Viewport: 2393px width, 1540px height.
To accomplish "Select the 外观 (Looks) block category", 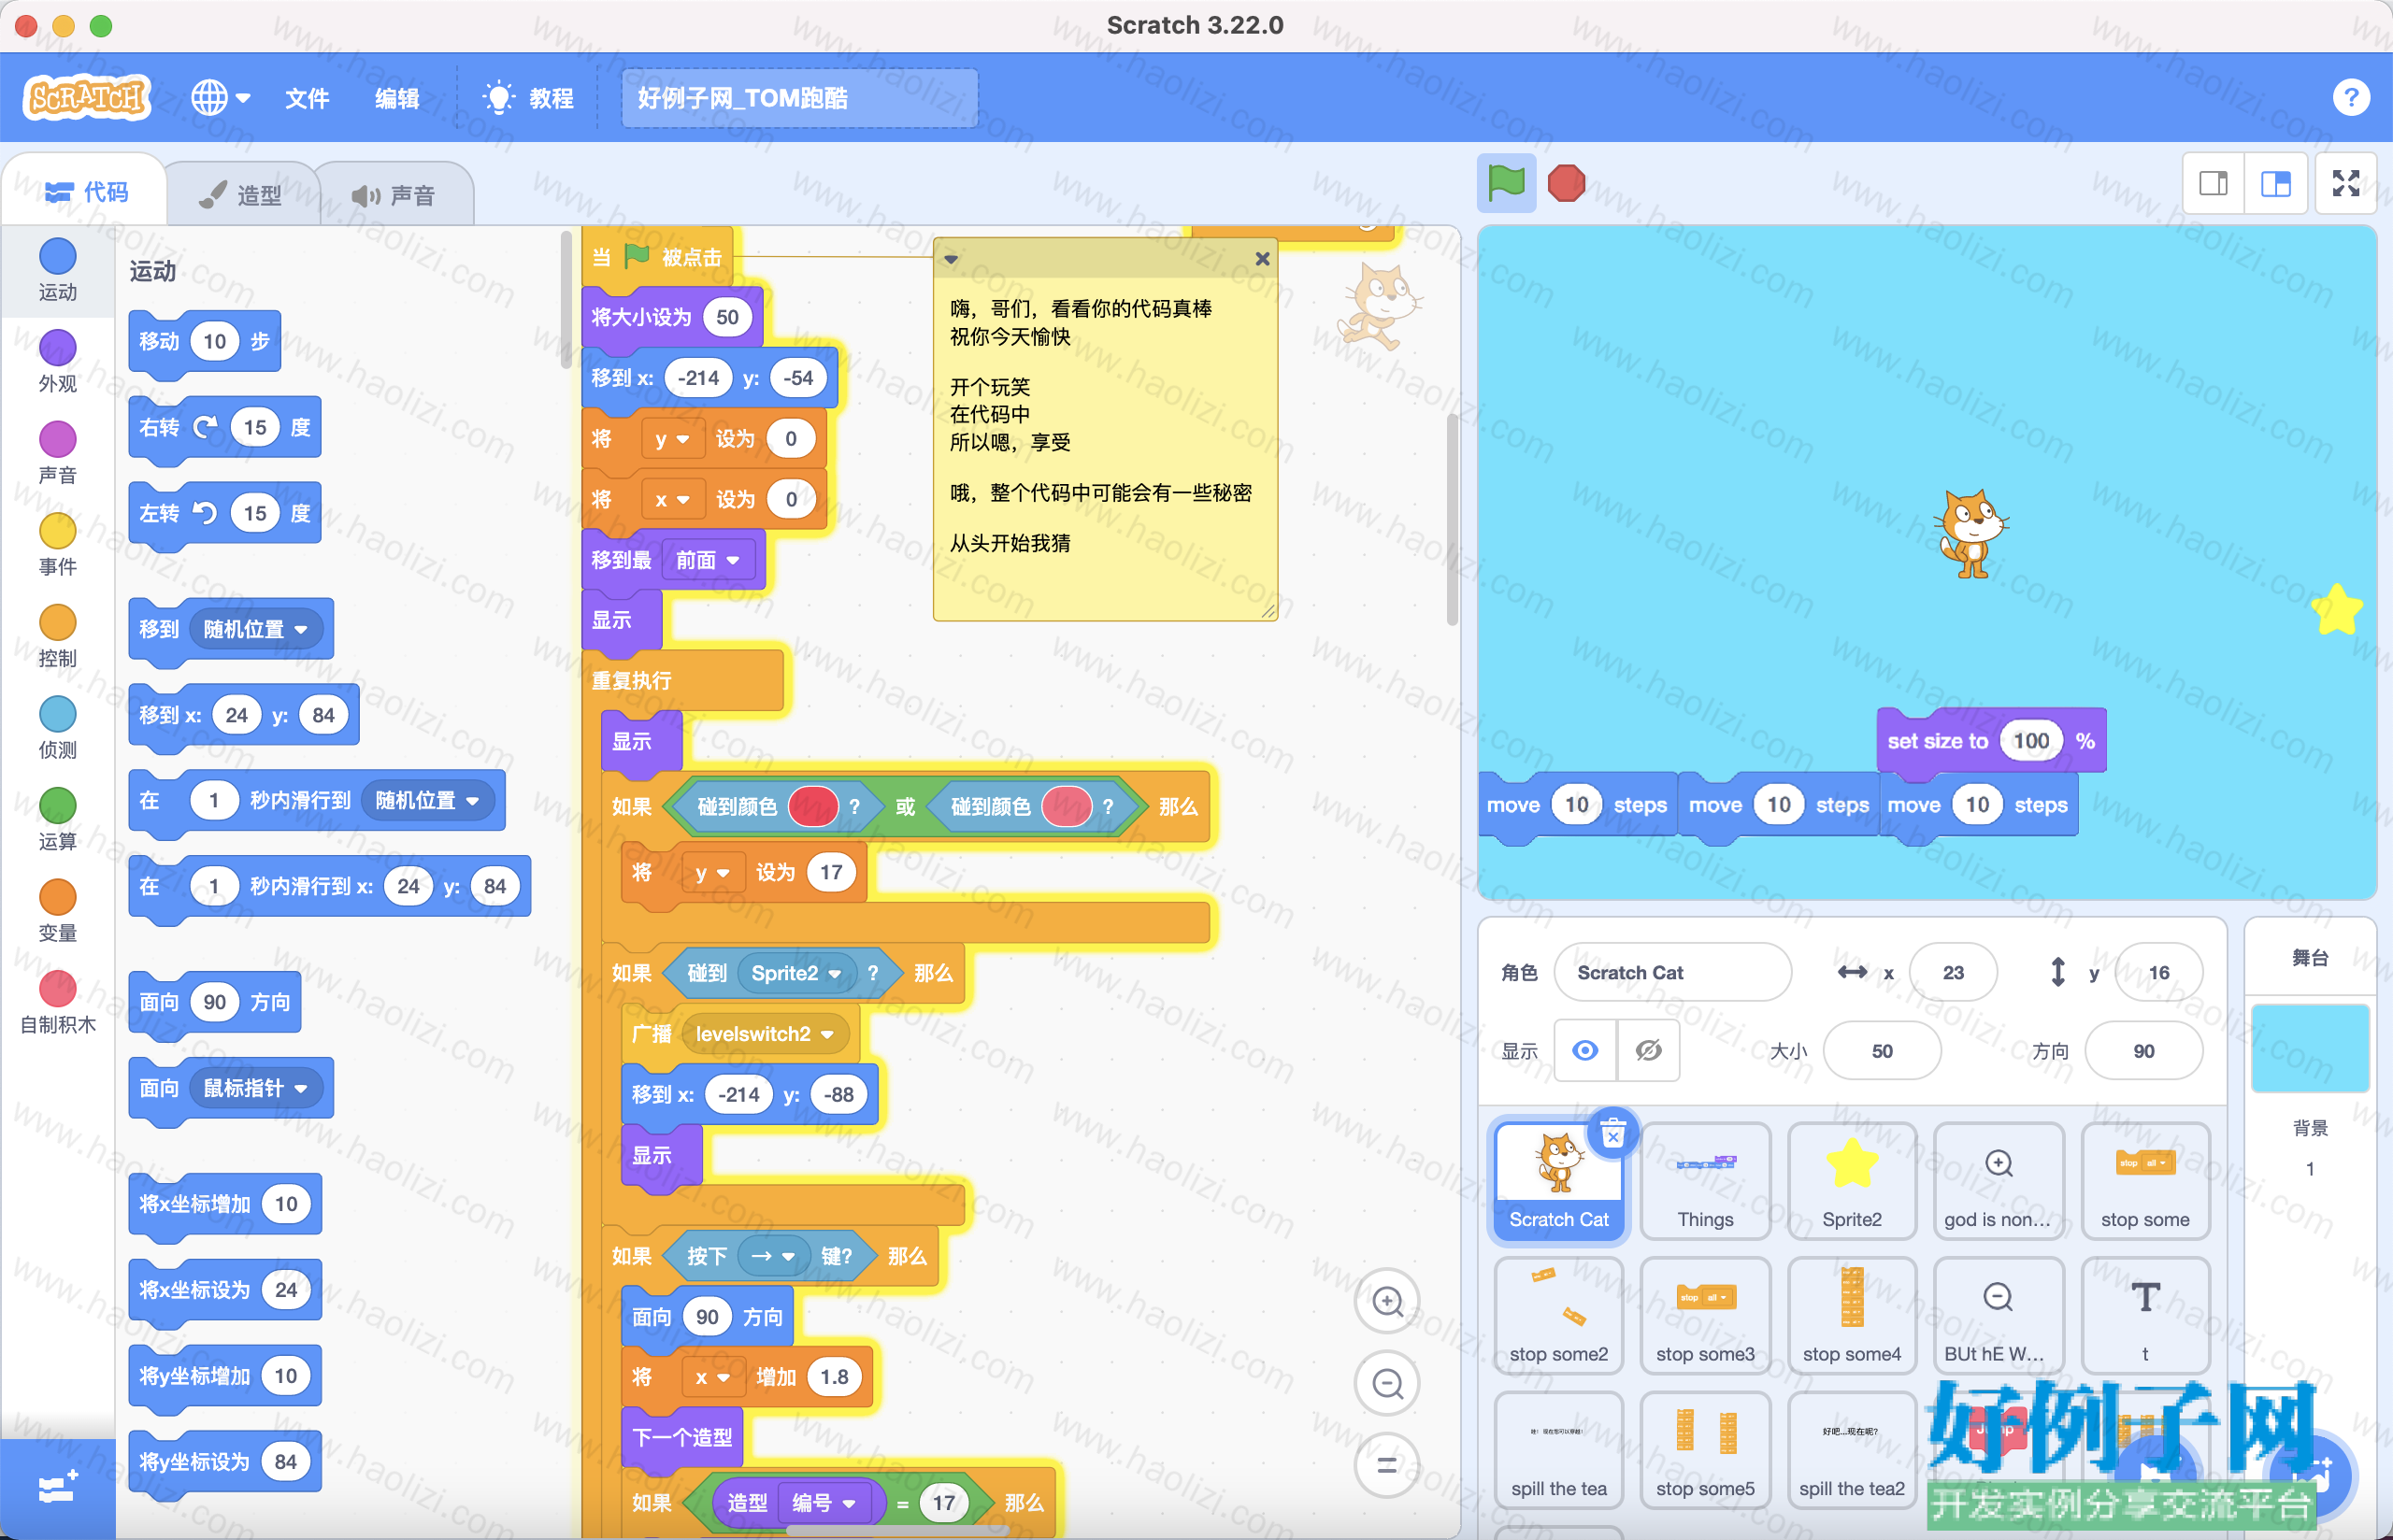I will pos(57,361).
